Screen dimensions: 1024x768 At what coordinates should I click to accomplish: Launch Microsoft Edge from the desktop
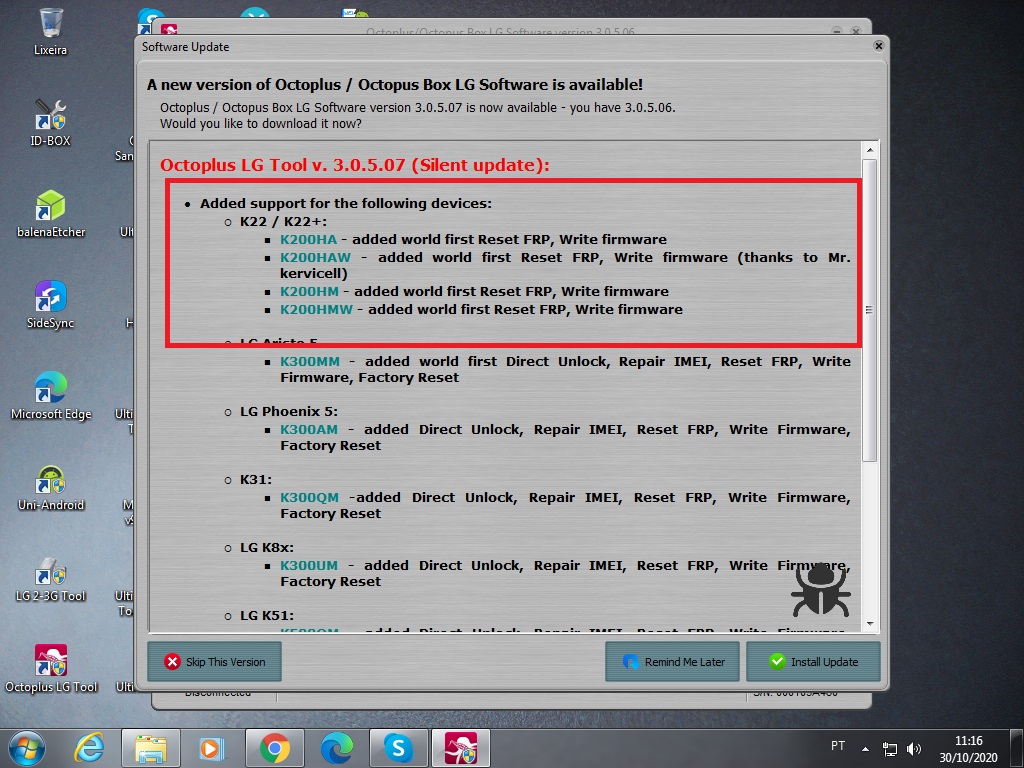(51, 396)
